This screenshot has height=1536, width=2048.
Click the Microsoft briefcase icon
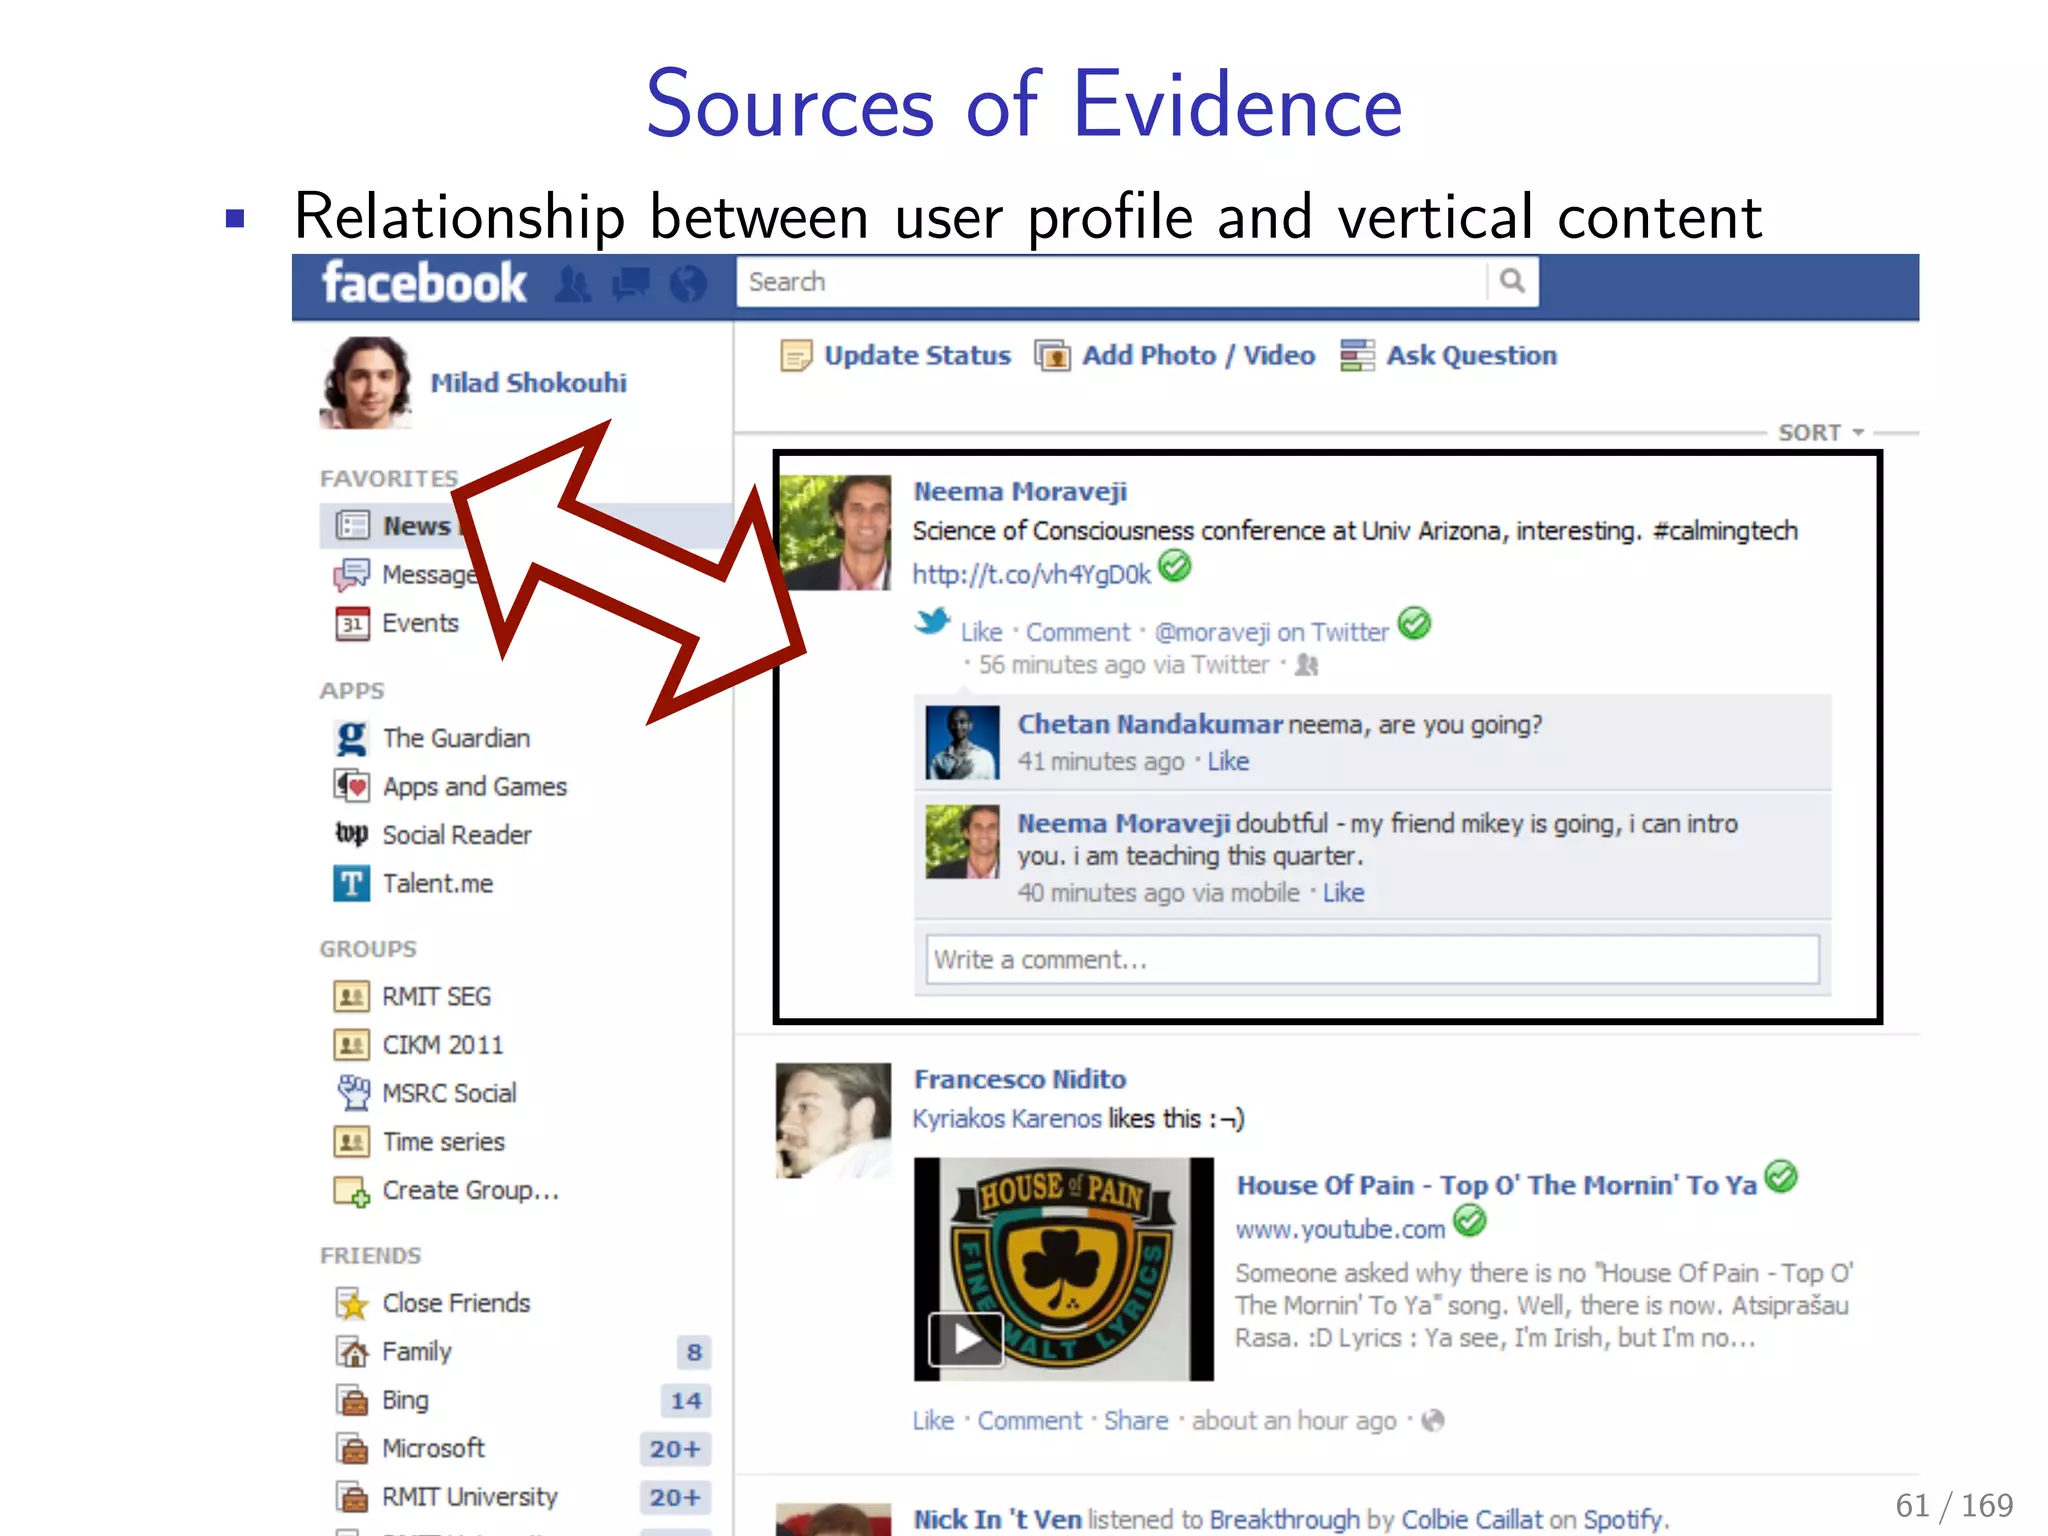[352, 1449]
